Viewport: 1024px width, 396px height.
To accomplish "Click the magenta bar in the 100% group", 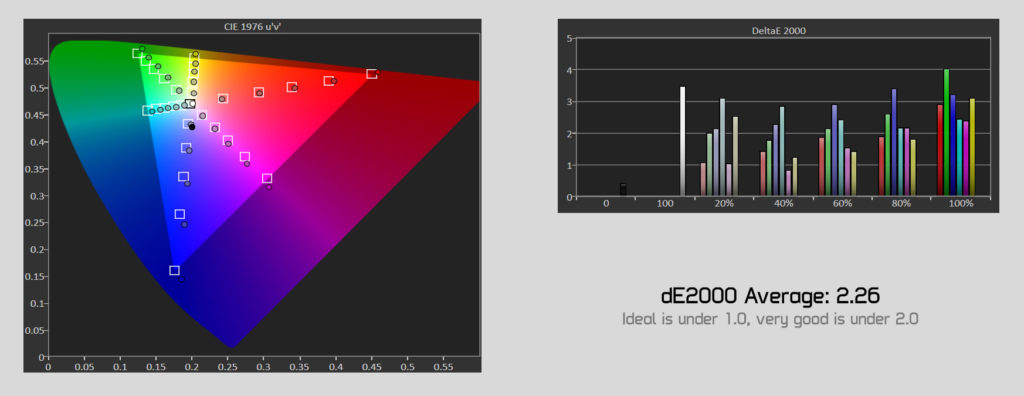I will pos(965,159).
